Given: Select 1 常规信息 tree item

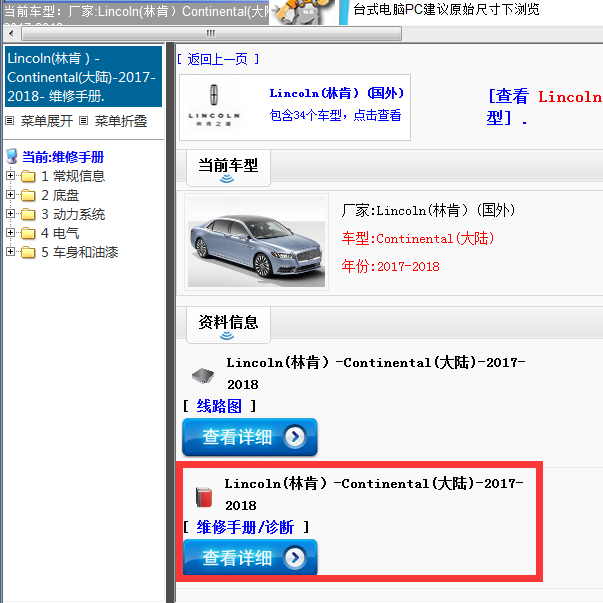Looking at the screenshot, I should point(73,176).
